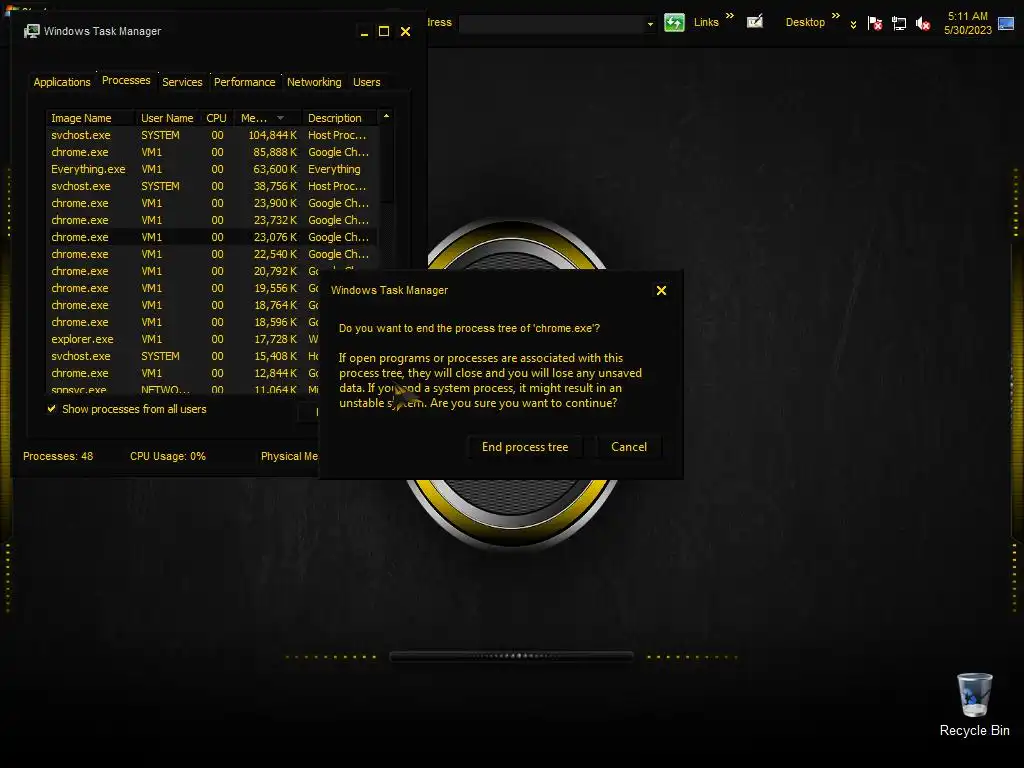Viewport: 1024px width, 768px height.
Task: Click the Everything description cell
Action: [334, 169]
